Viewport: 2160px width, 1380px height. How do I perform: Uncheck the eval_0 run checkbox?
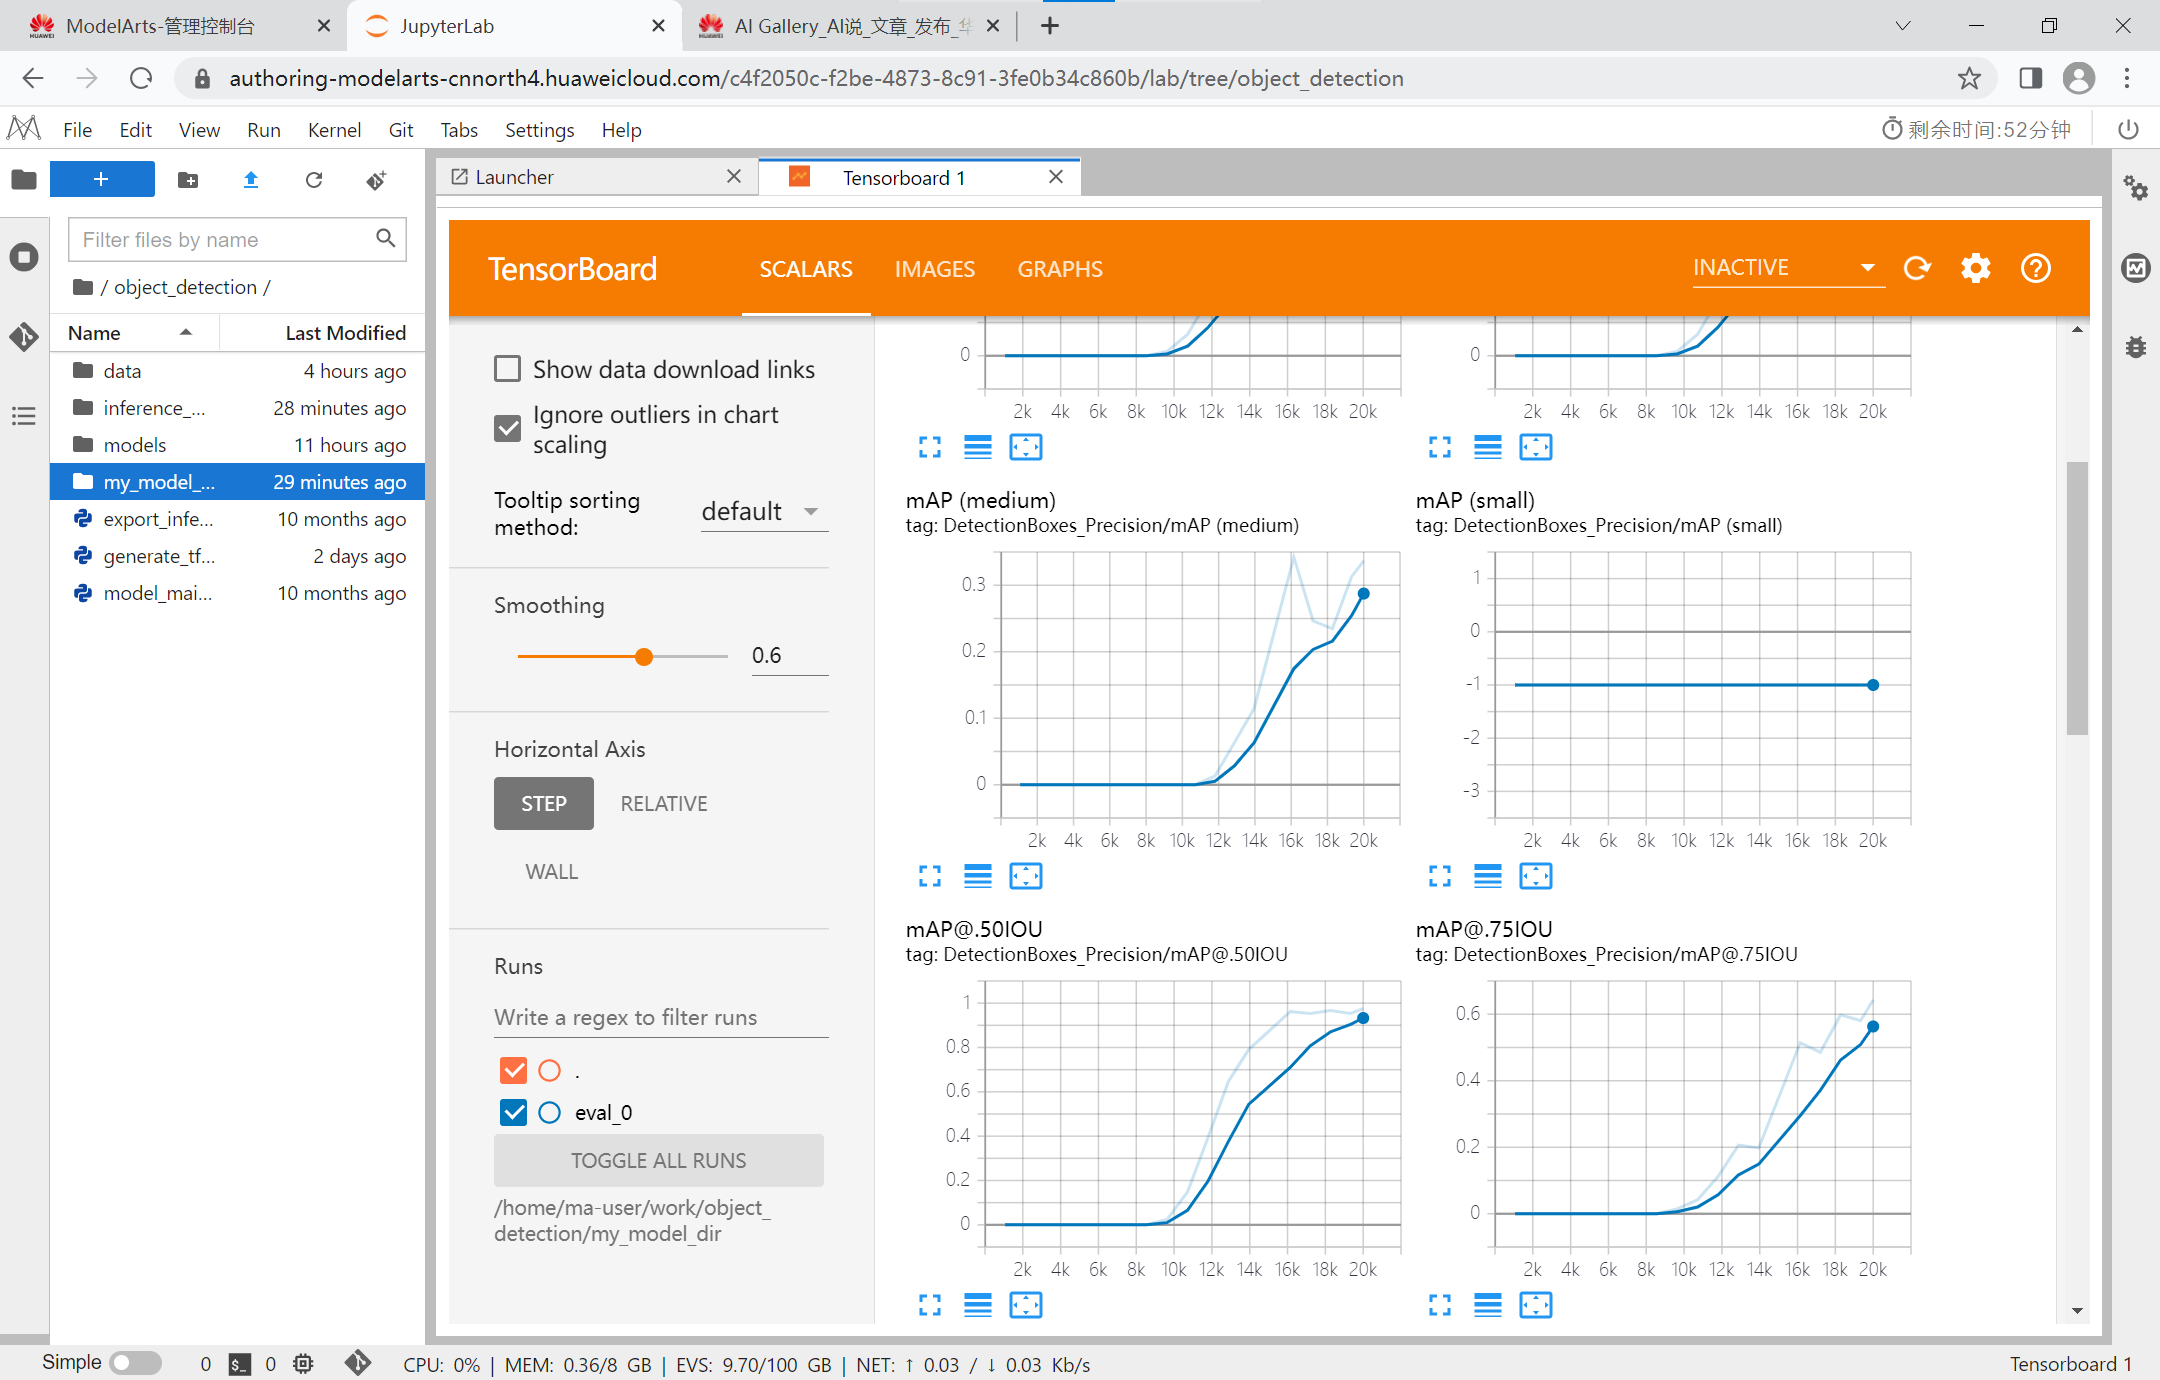[514, 1112]
